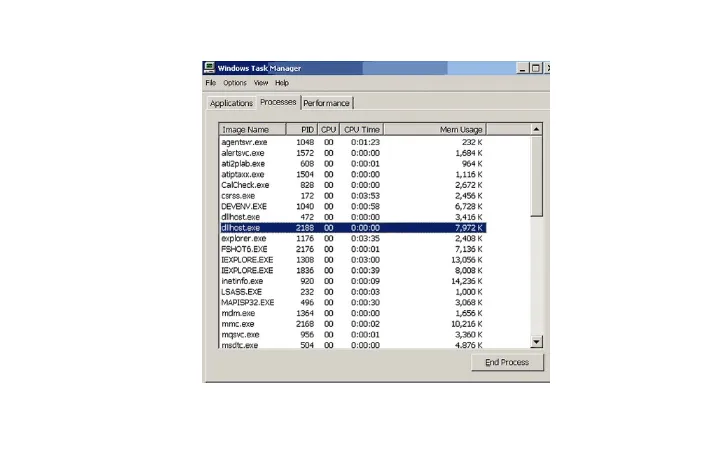This screenshot has height=461, width=726.
Task: Sort by Mem Usage column header
Action: click(x=461, y=129)
